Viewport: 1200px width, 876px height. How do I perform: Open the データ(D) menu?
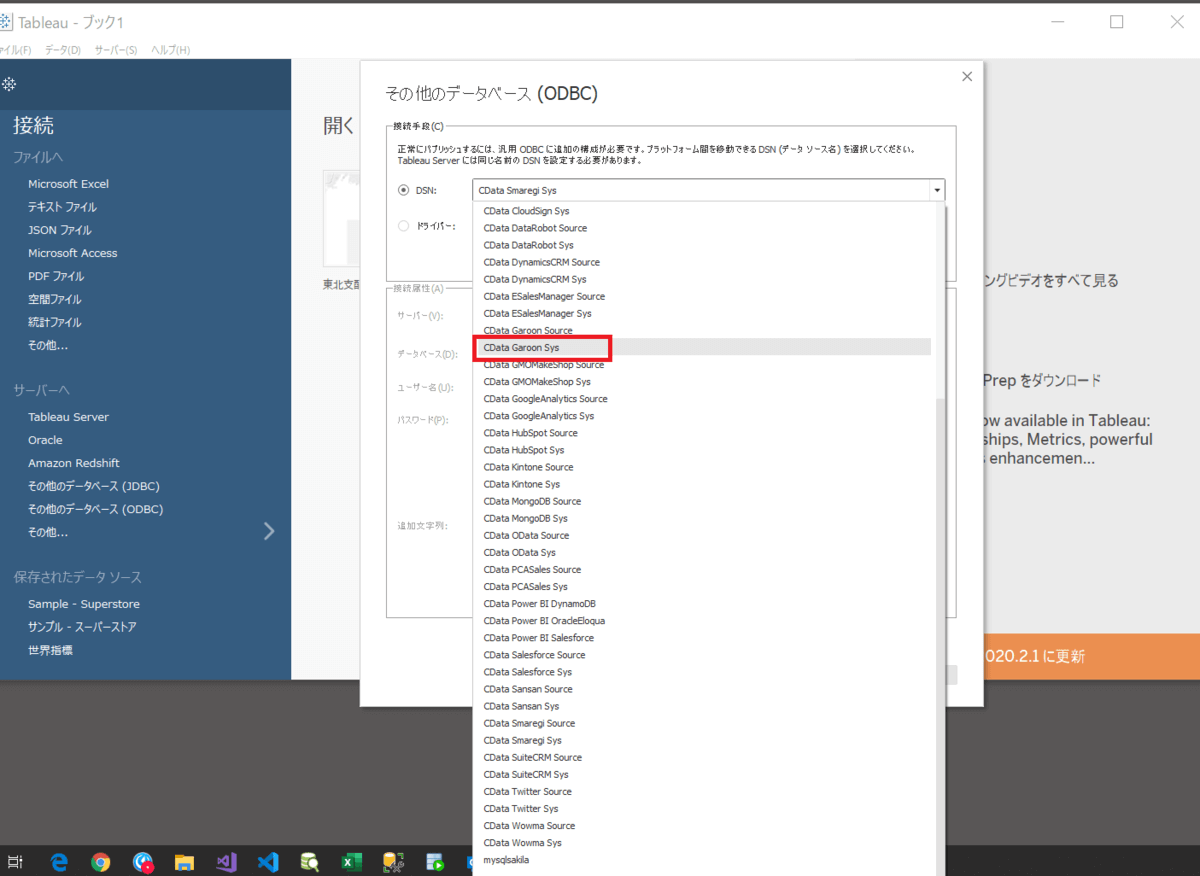[63, 49]
